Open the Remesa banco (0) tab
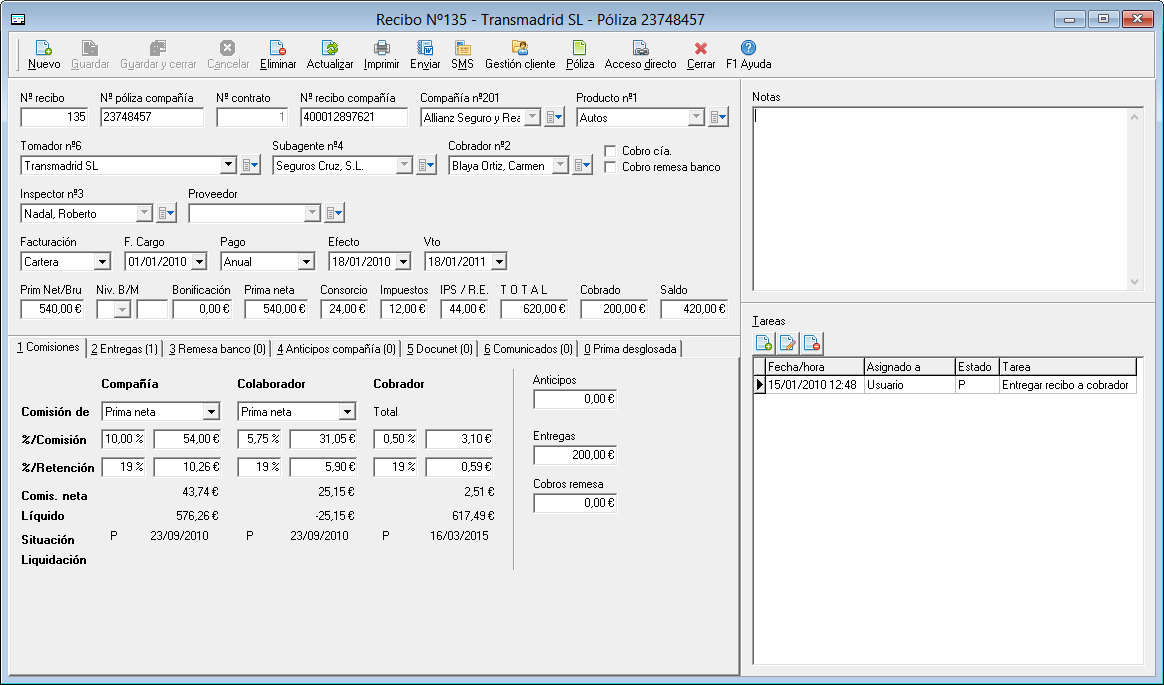Viewport: 1164px width, 685px height. point(217,349)
